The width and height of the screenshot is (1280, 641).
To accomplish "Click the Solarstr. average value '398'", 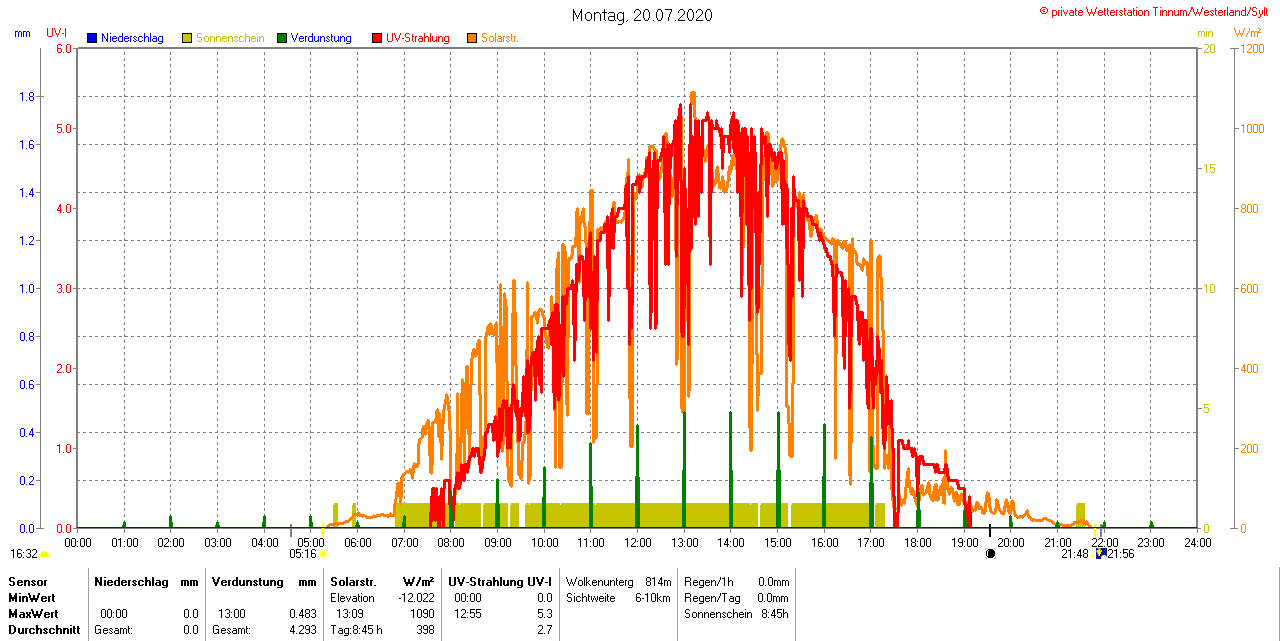I will point(425,630).
